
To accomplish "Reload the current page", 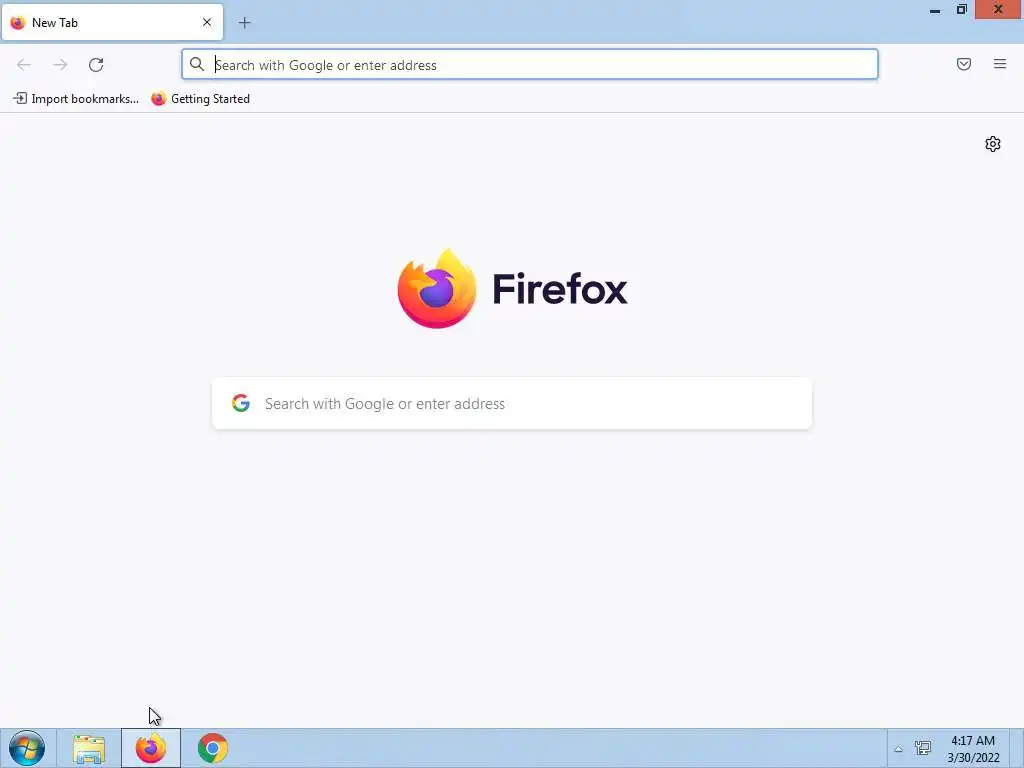I will point(96,65).
